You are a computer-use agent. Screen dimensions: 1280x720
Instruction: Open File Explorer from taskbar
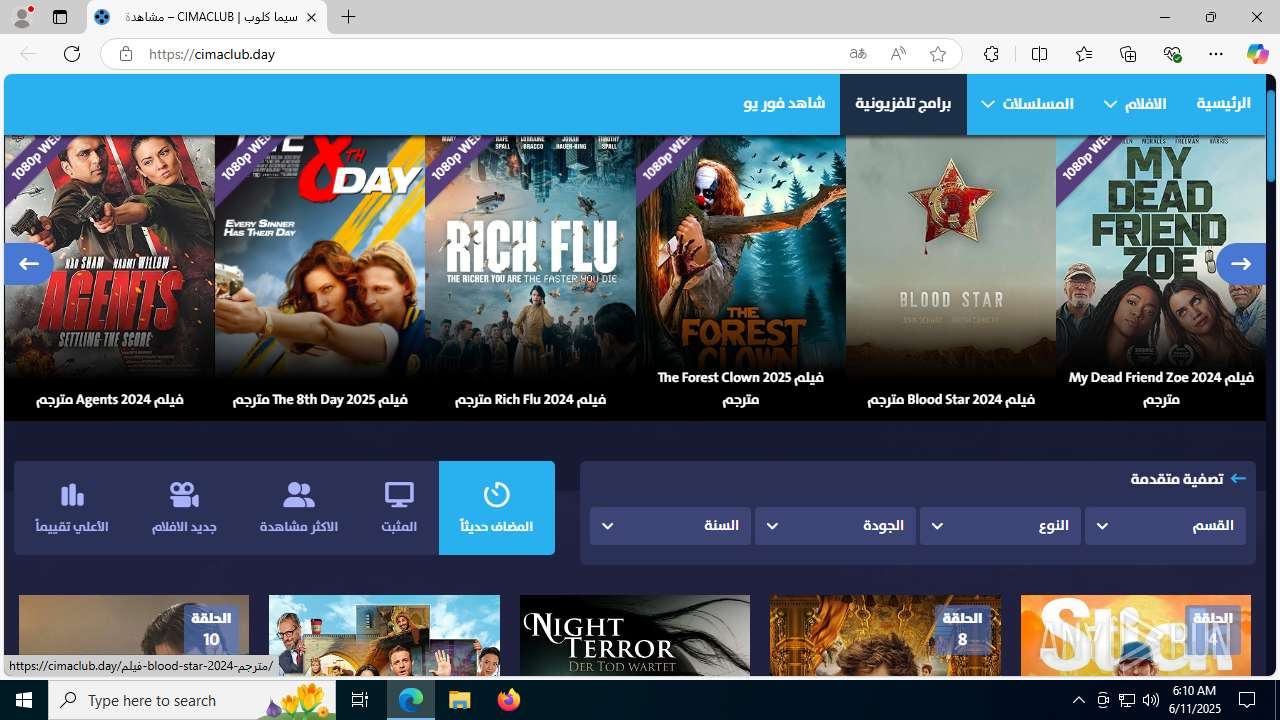[x=460, y=700]
